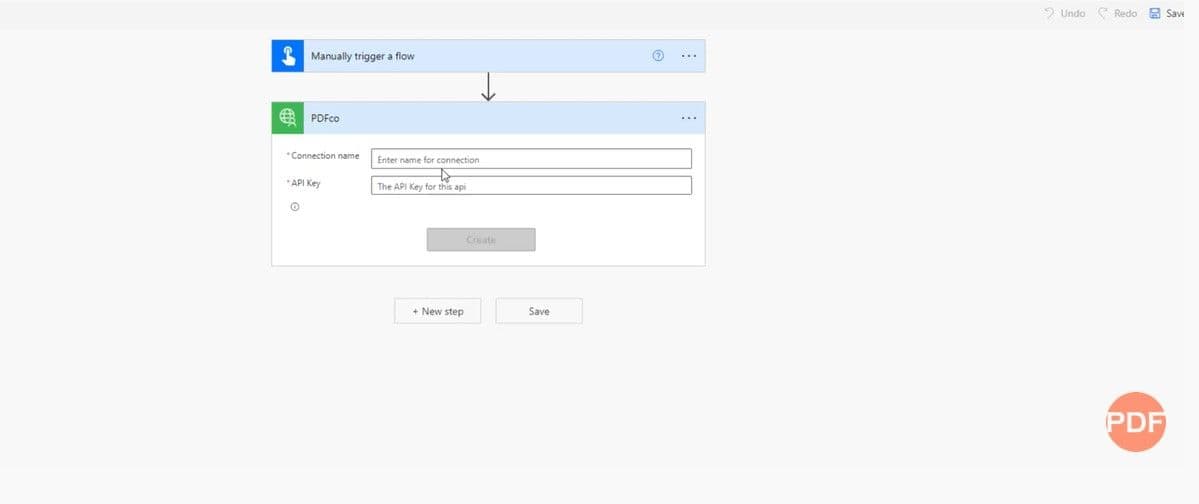Click the API Key label text
This screenshot has width=1199, height=504.
click(x=306, y=183)
